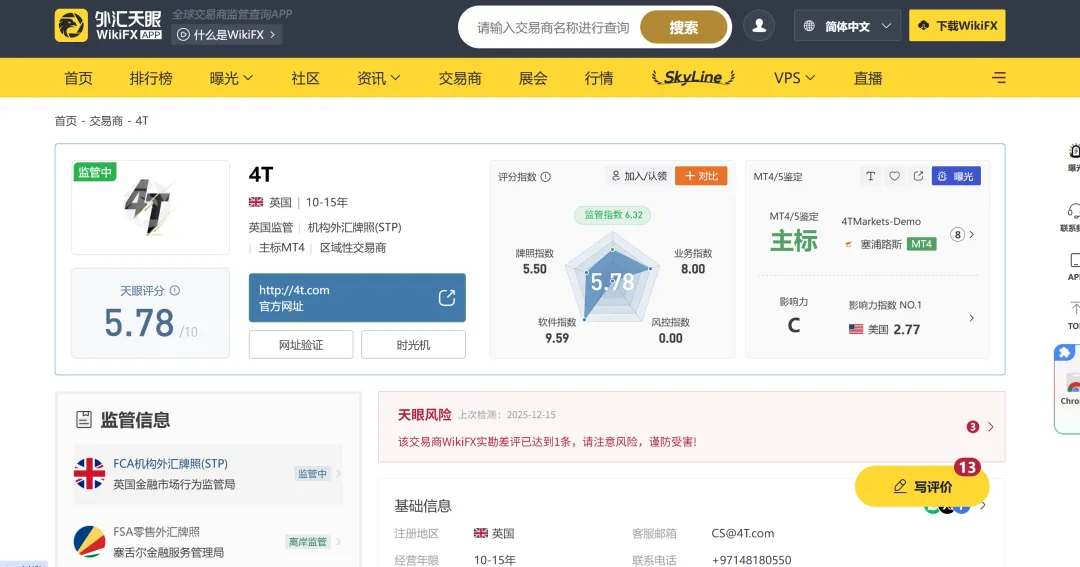The image size is (1080, 567).
Task: Click the heart favorite icon in MT4/5 panel
Action: [x=894, y=176]
